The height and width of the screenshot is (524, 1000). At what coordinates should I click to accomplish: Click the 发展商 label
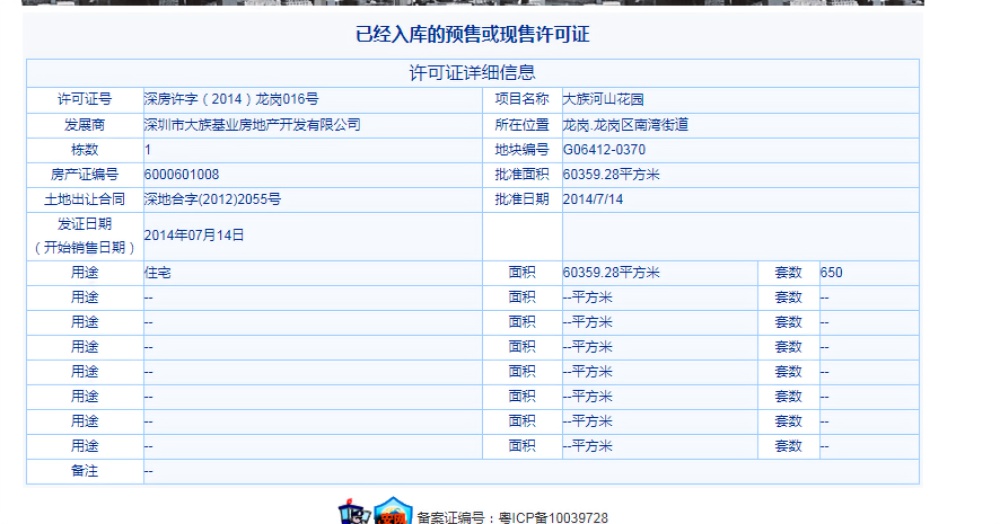pyautogui.click(x=85, y=125)
